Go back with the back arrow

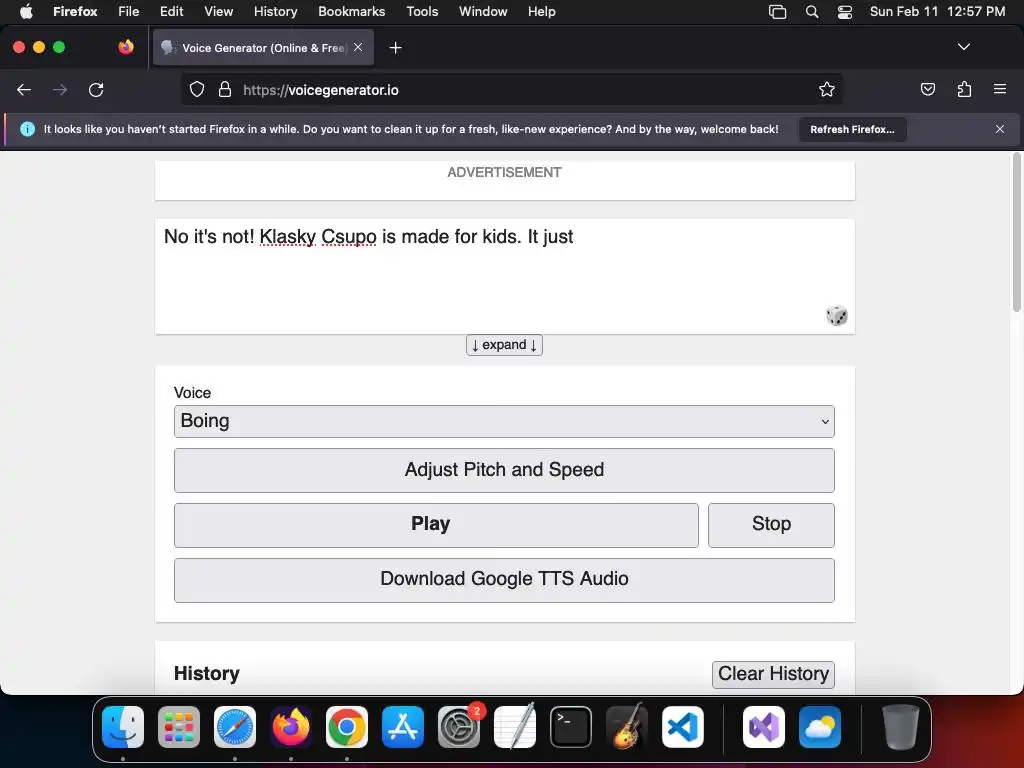24,90
